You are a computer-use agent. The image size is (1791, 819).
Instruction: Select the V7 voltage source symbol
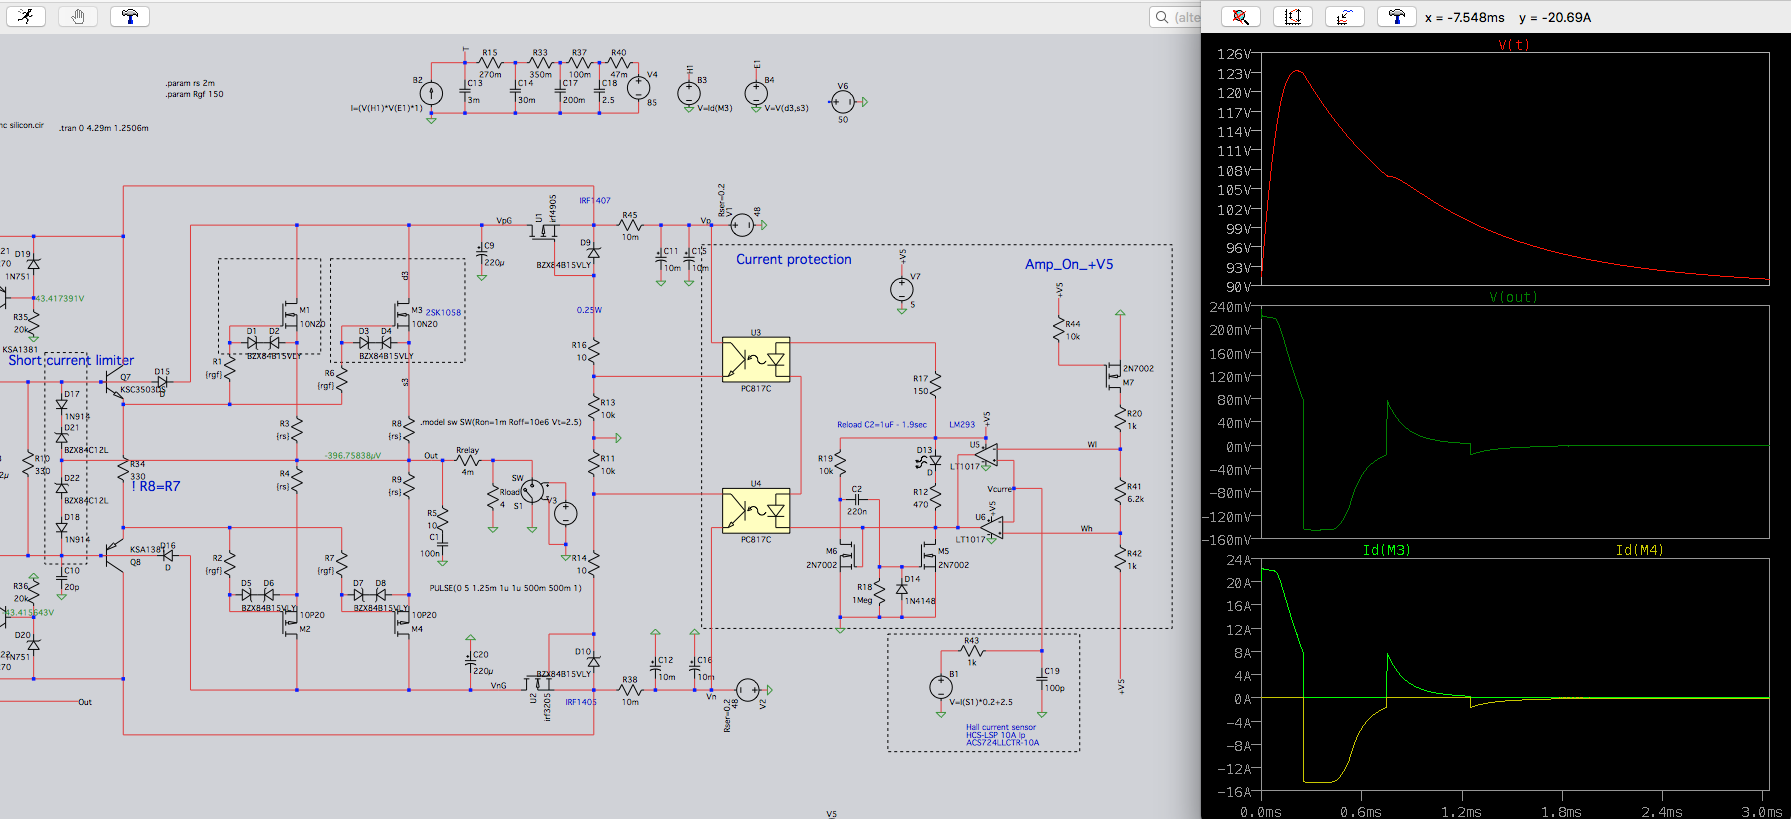point(902,289)
